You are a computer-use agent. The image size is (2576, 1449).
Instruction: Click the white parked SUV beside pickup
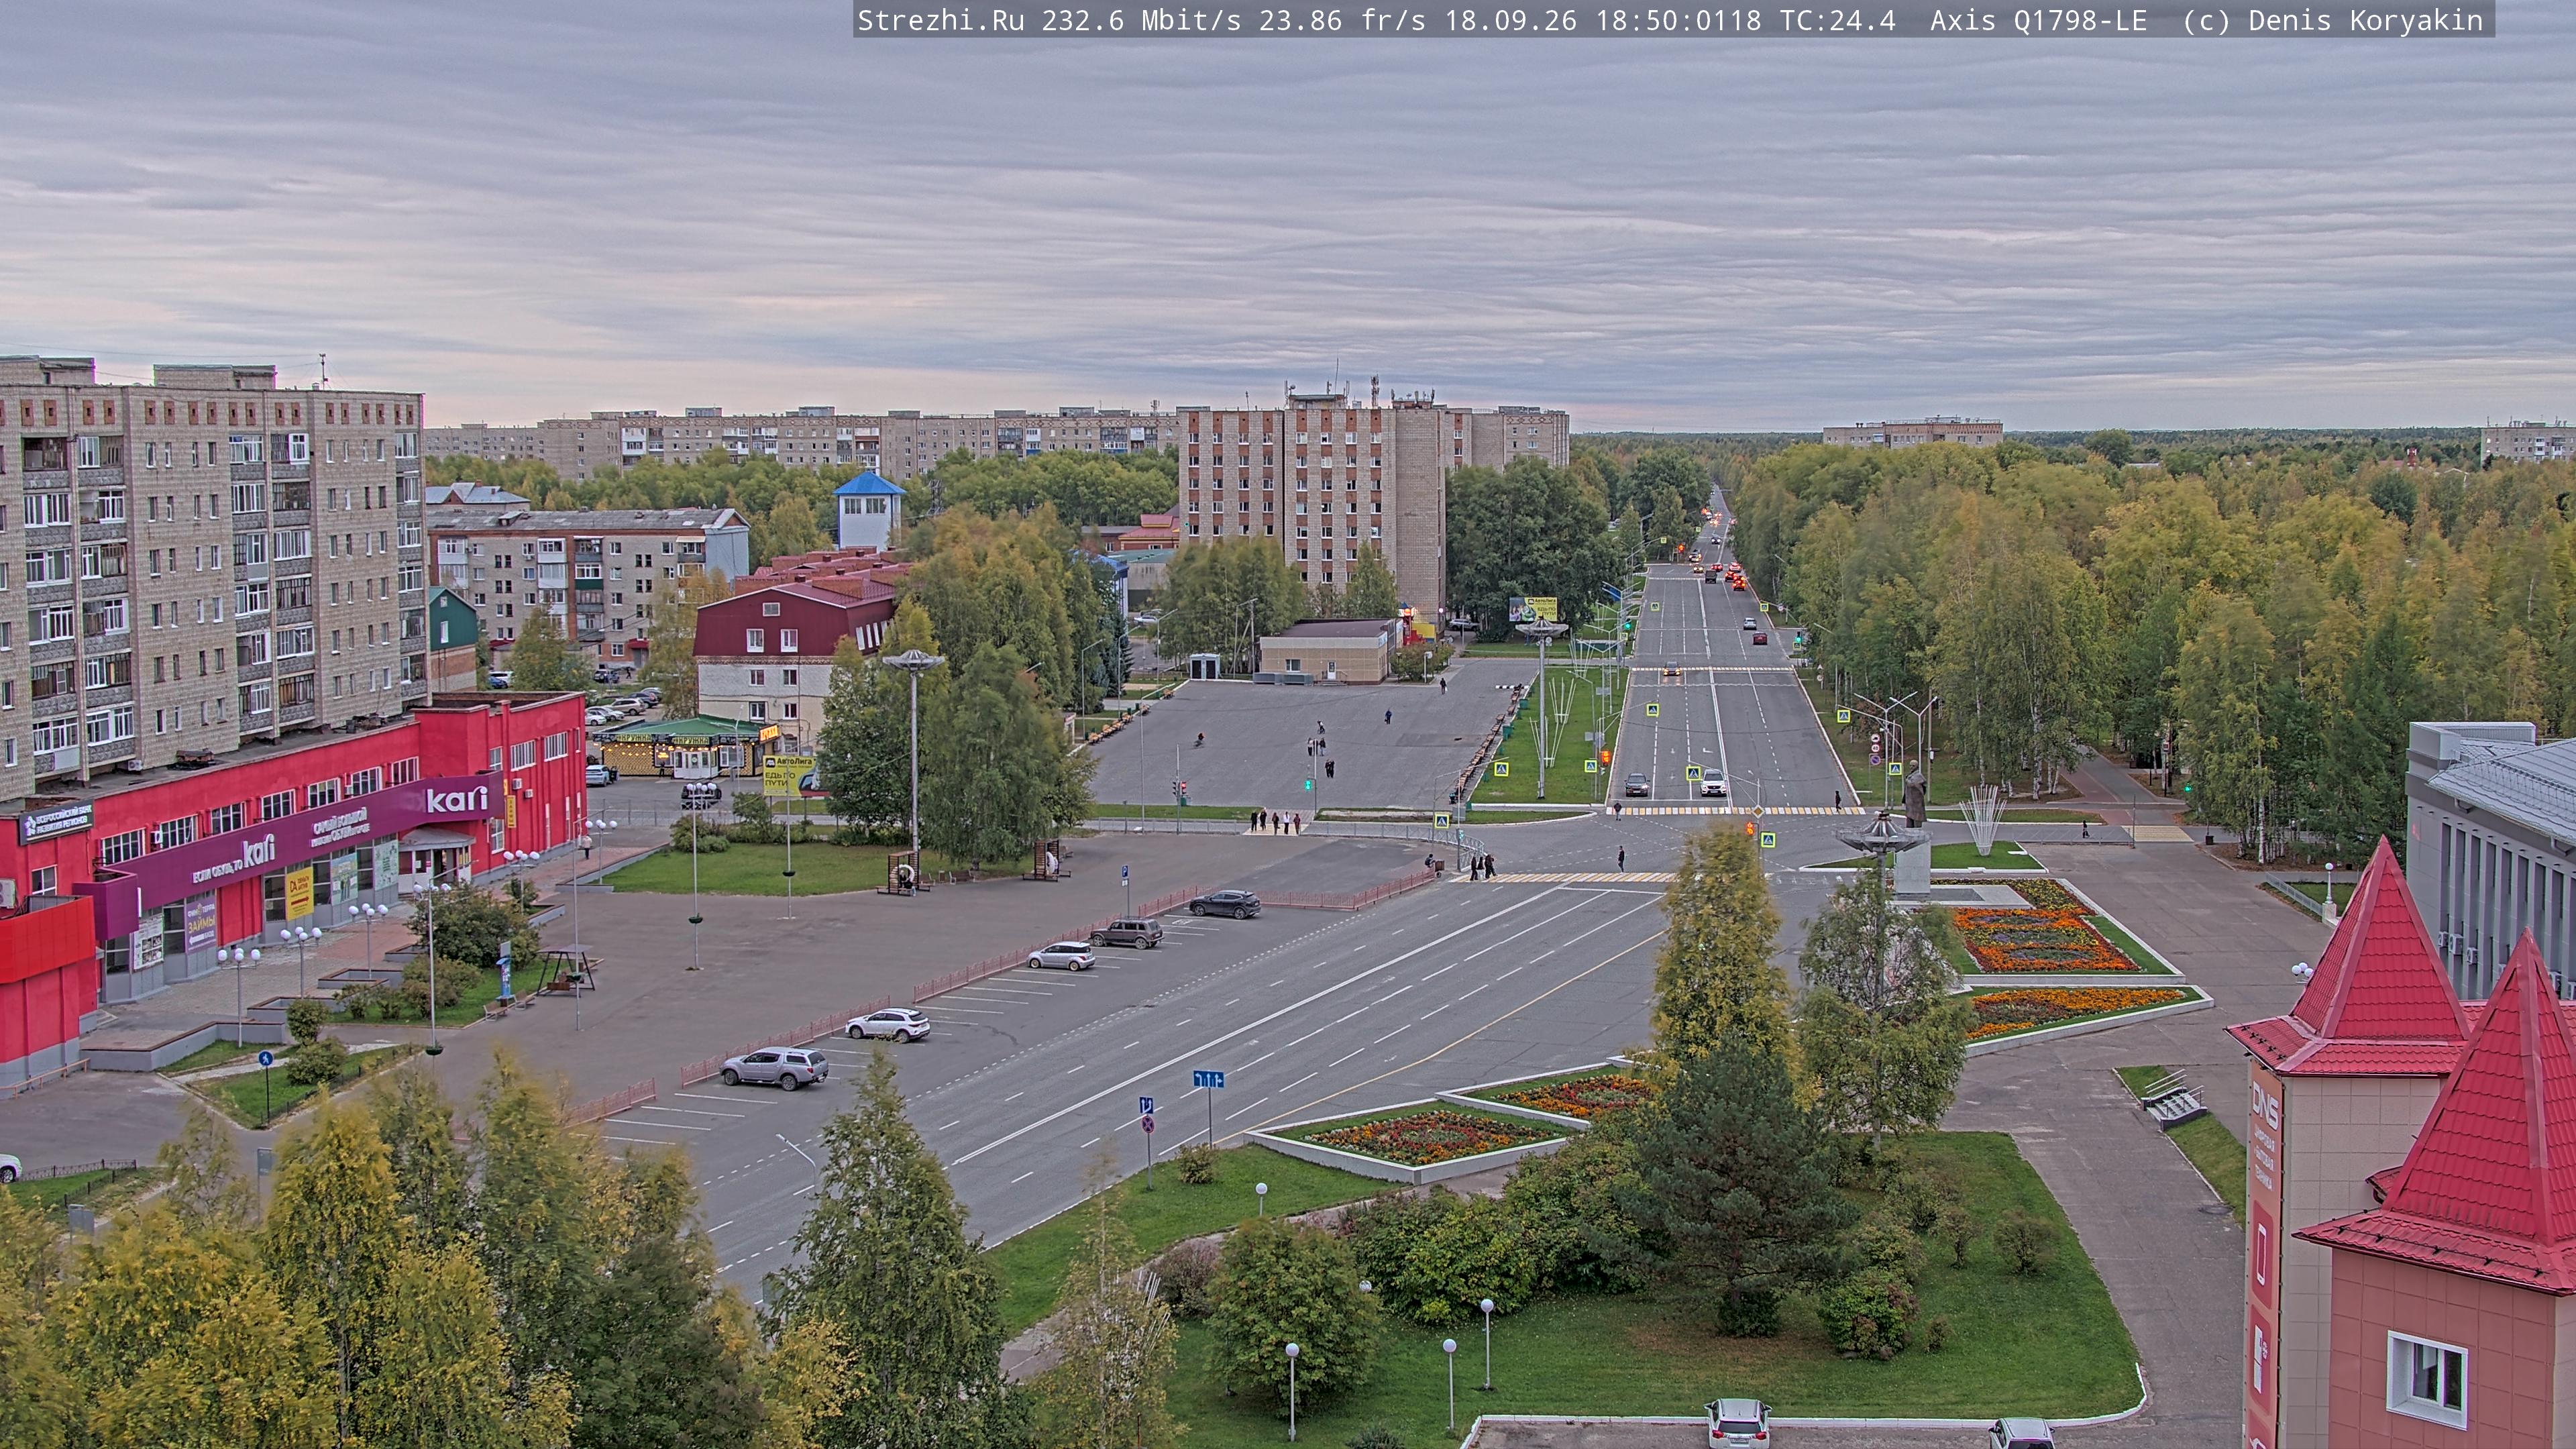888,1025
